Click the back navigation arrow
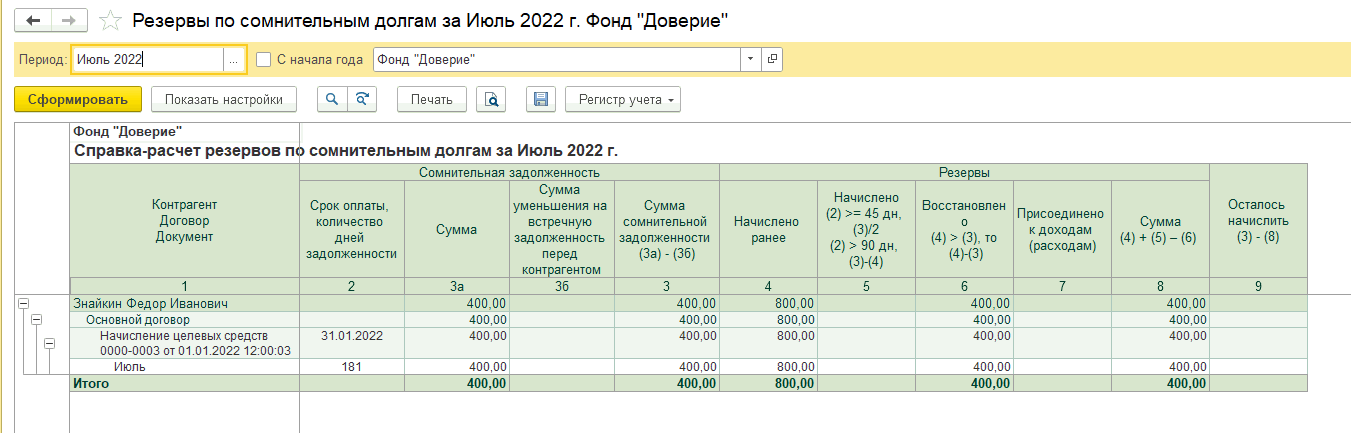 [33, 20]
